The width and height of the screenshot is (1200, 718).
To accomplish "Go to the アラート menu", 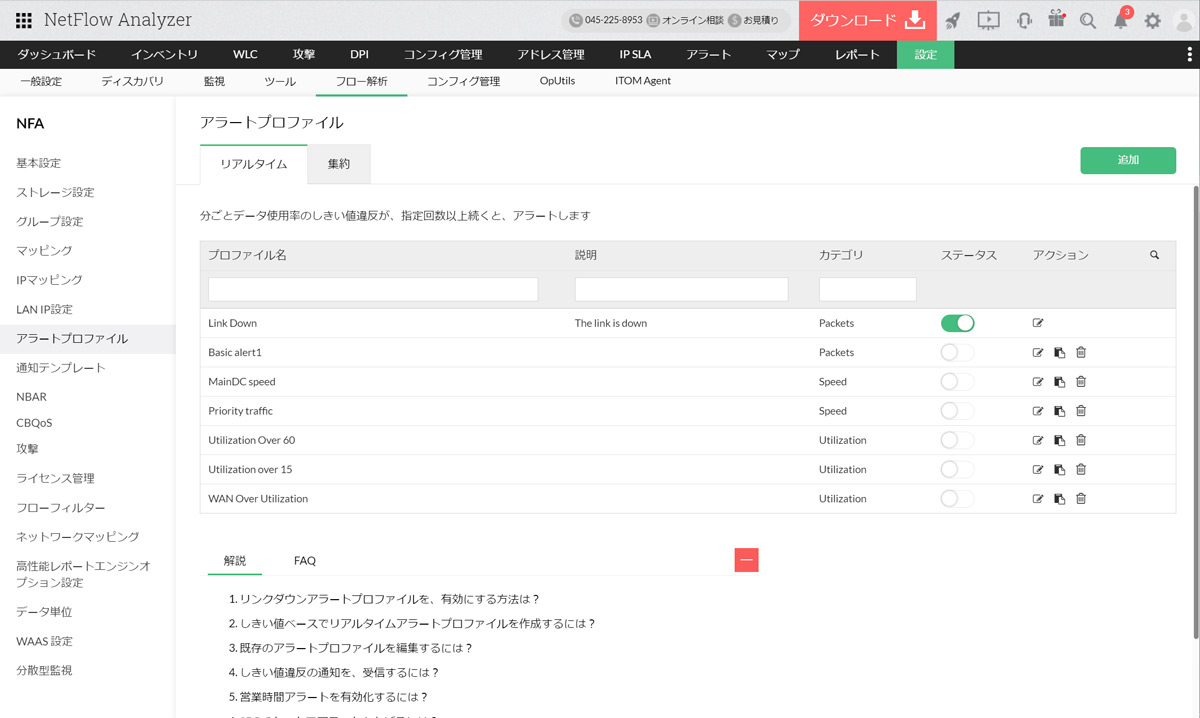I will click(x=709, y=55).
